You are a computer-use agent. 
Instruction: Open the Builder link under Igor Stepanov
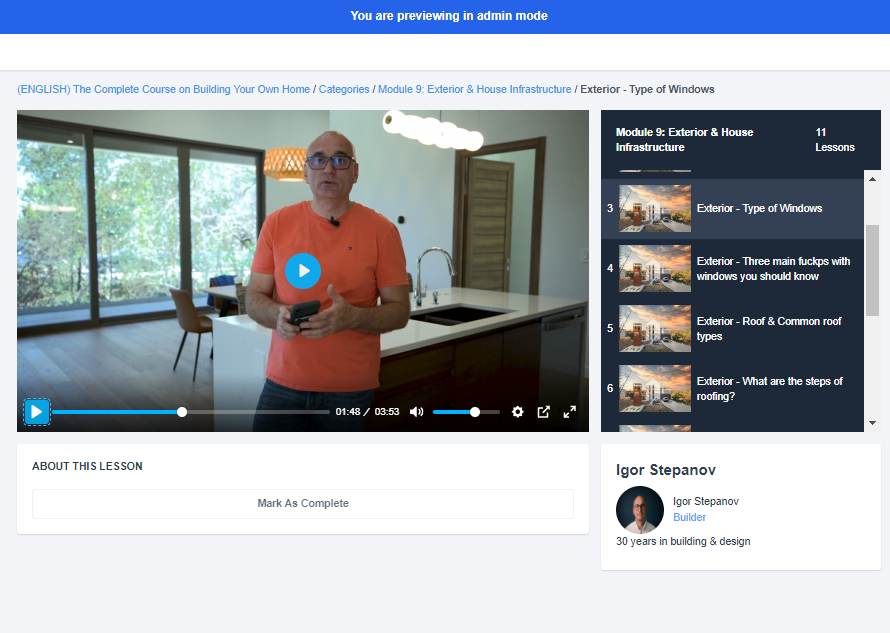[689, 517]
